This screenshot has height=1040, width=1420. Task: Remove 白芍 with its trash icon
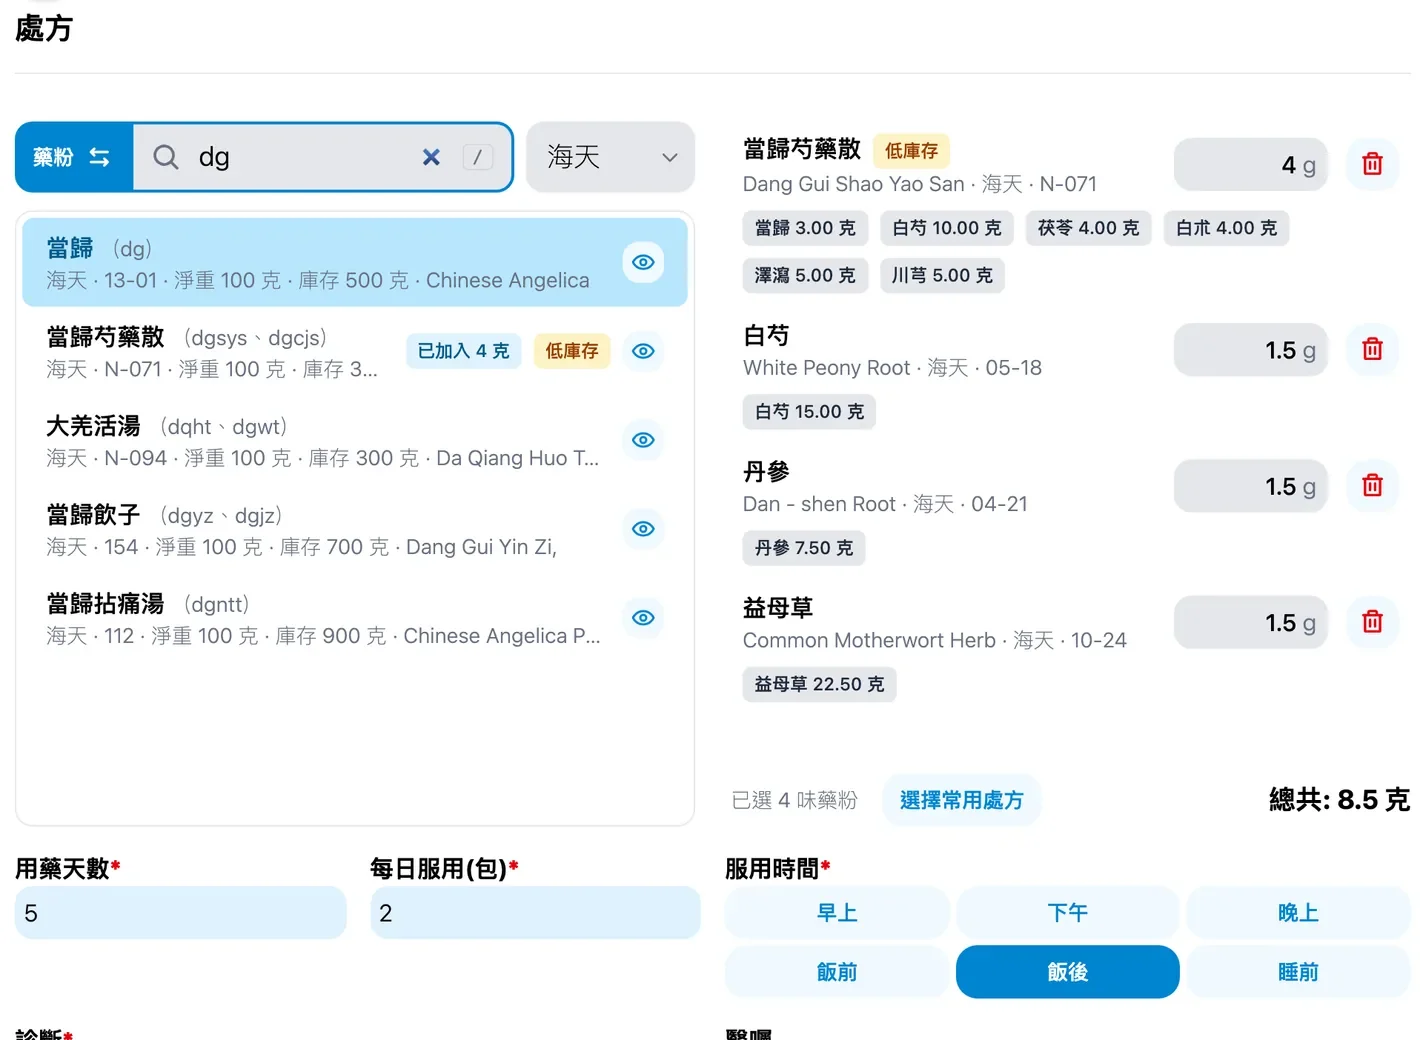point(1372,349)
